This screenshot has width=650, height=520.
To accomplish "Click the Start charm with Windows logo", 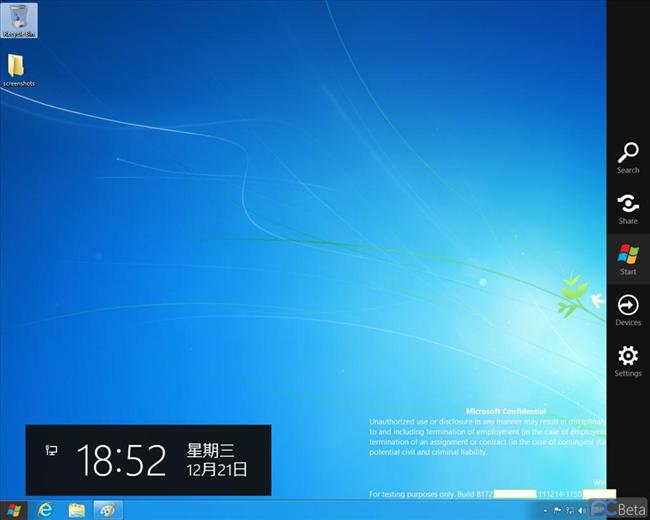I will click(628, 259).
